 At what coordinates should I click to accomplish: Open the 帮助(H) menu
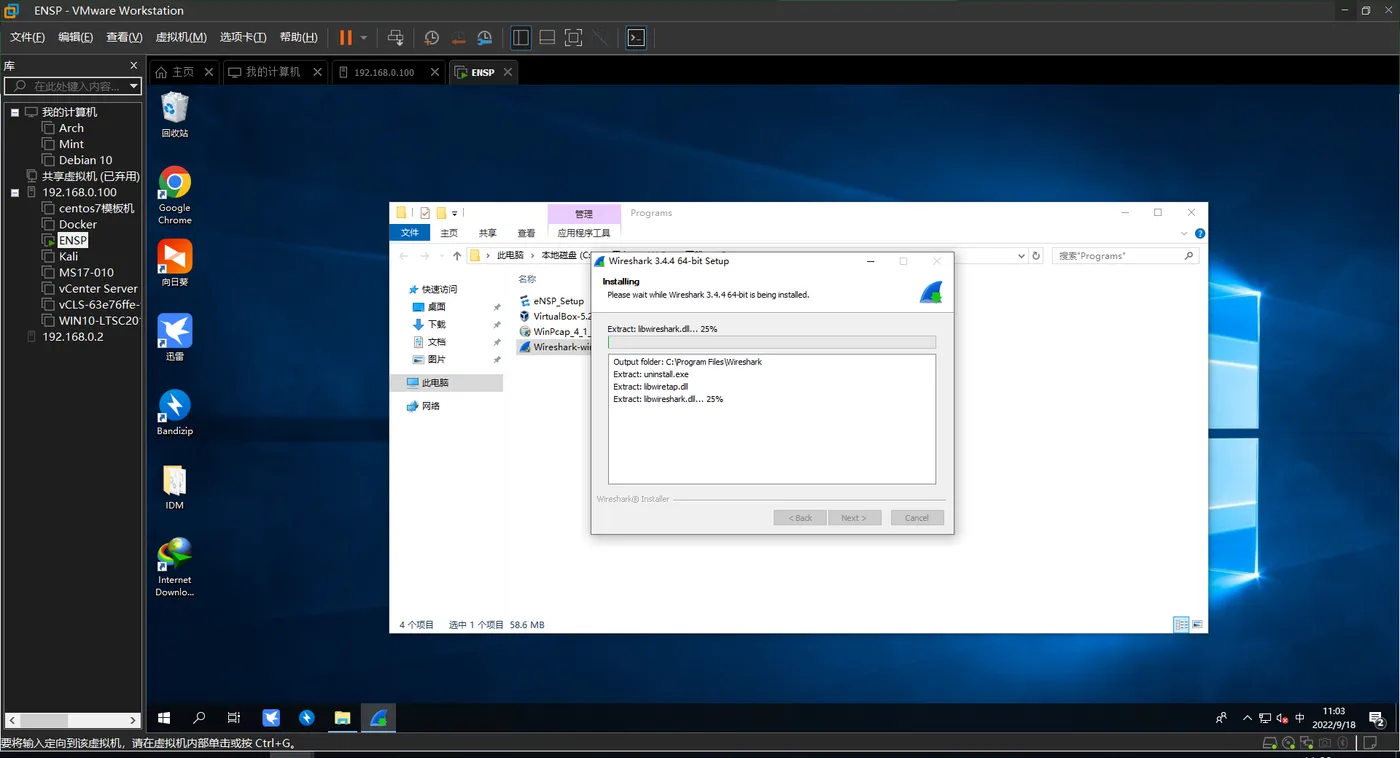coord(298,37)
